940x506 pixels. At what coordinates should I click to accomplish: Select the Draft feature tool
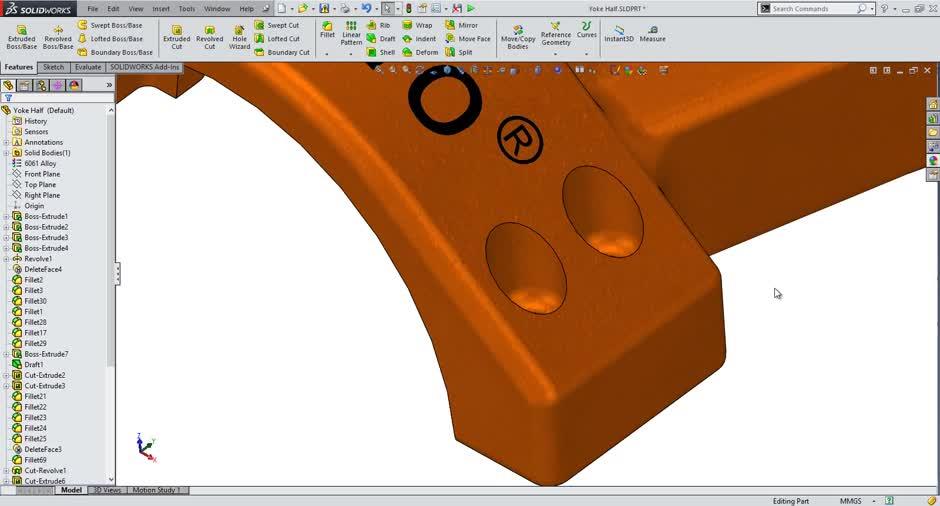(380, 39)
